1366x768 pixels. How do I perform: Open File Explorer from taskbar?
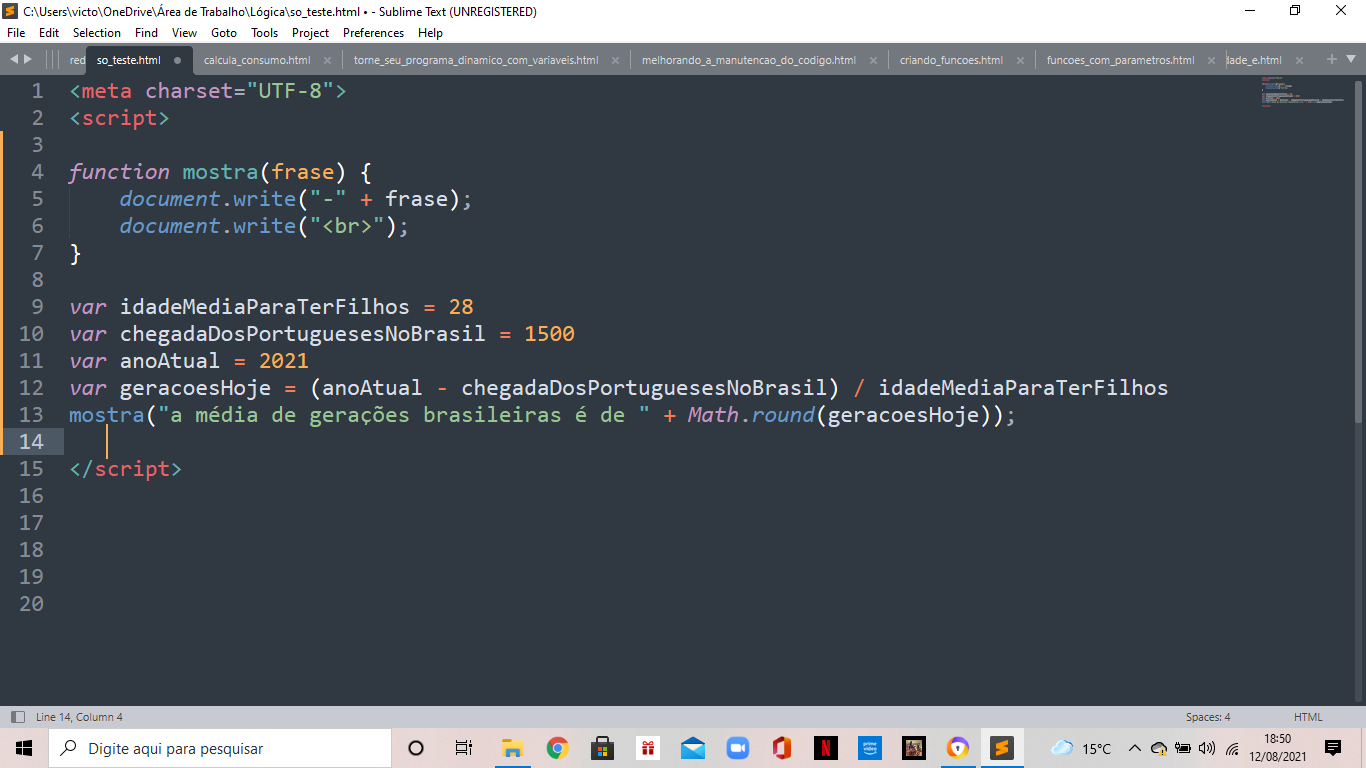click(512, 748)
